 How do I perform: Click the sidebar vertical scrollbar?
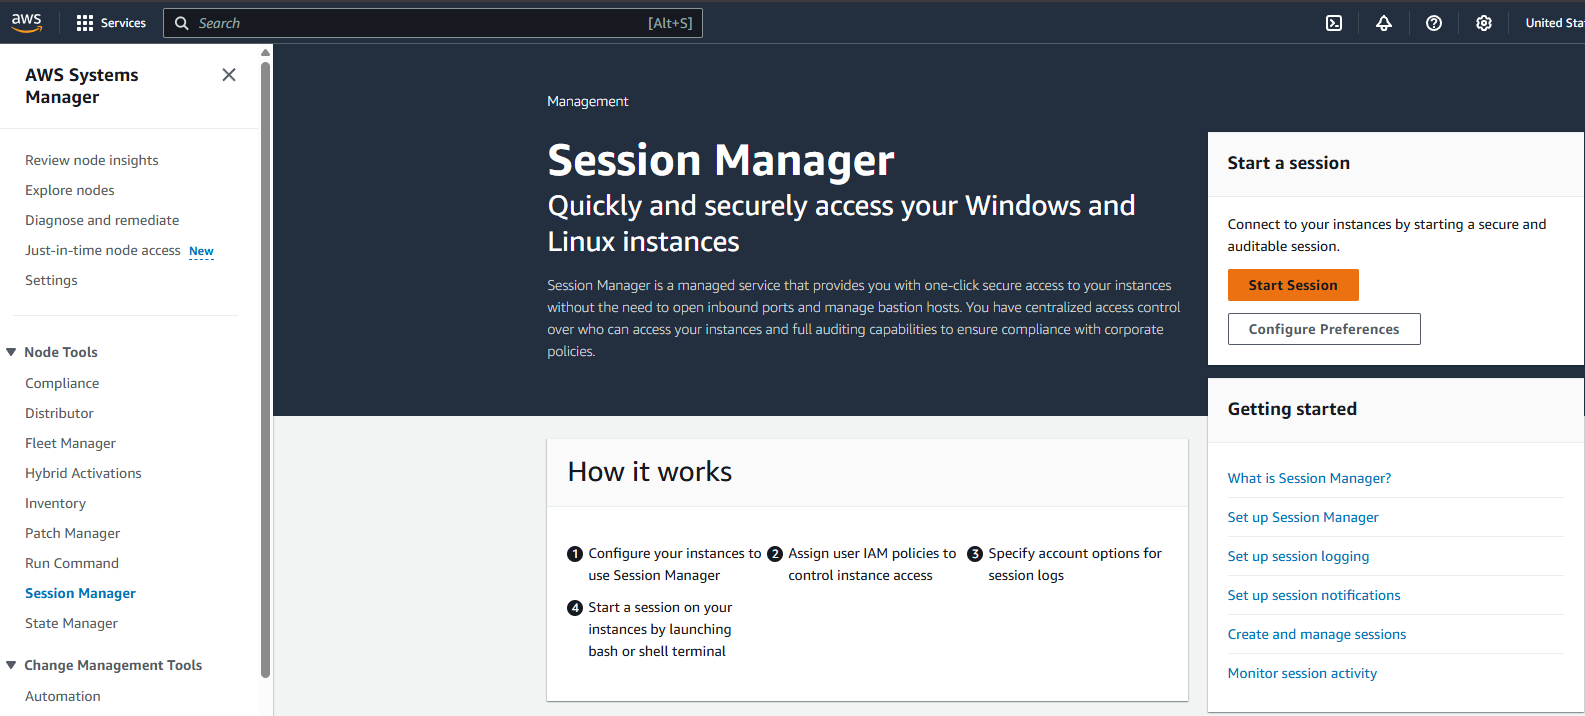265,370
